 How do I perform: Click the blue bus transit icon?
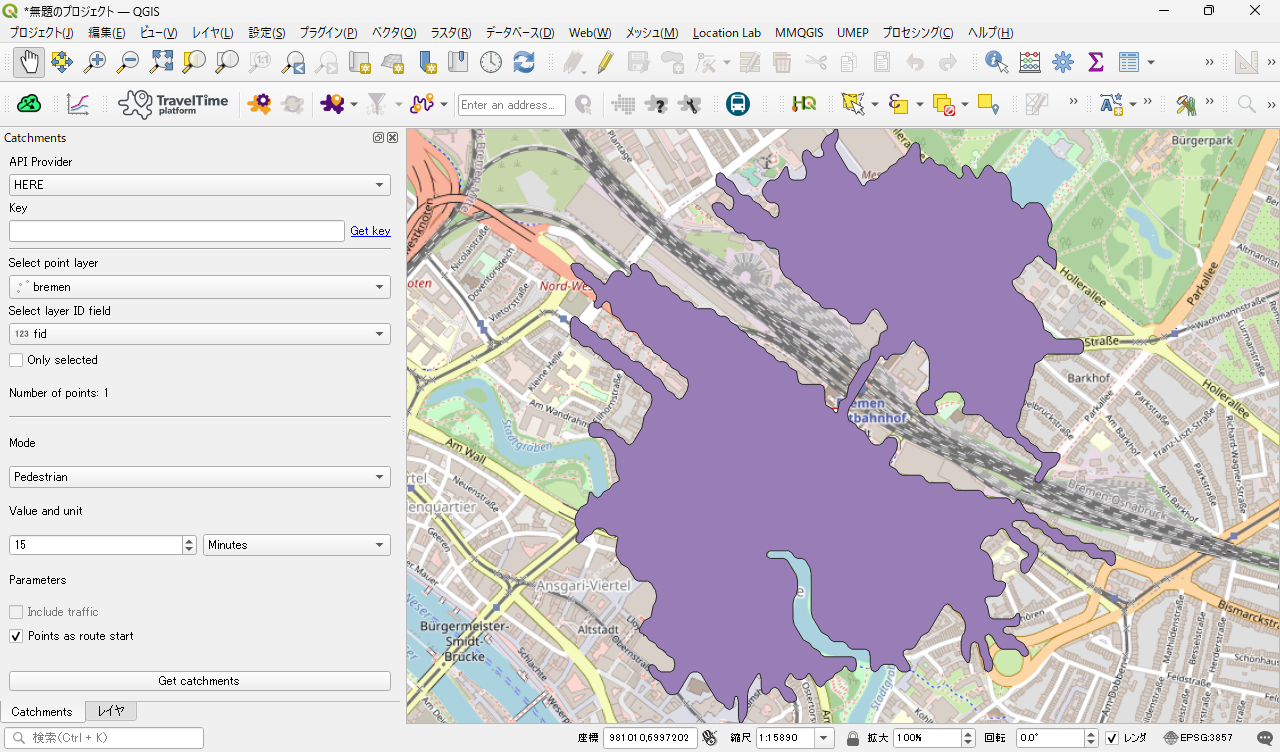click(738, 104)
